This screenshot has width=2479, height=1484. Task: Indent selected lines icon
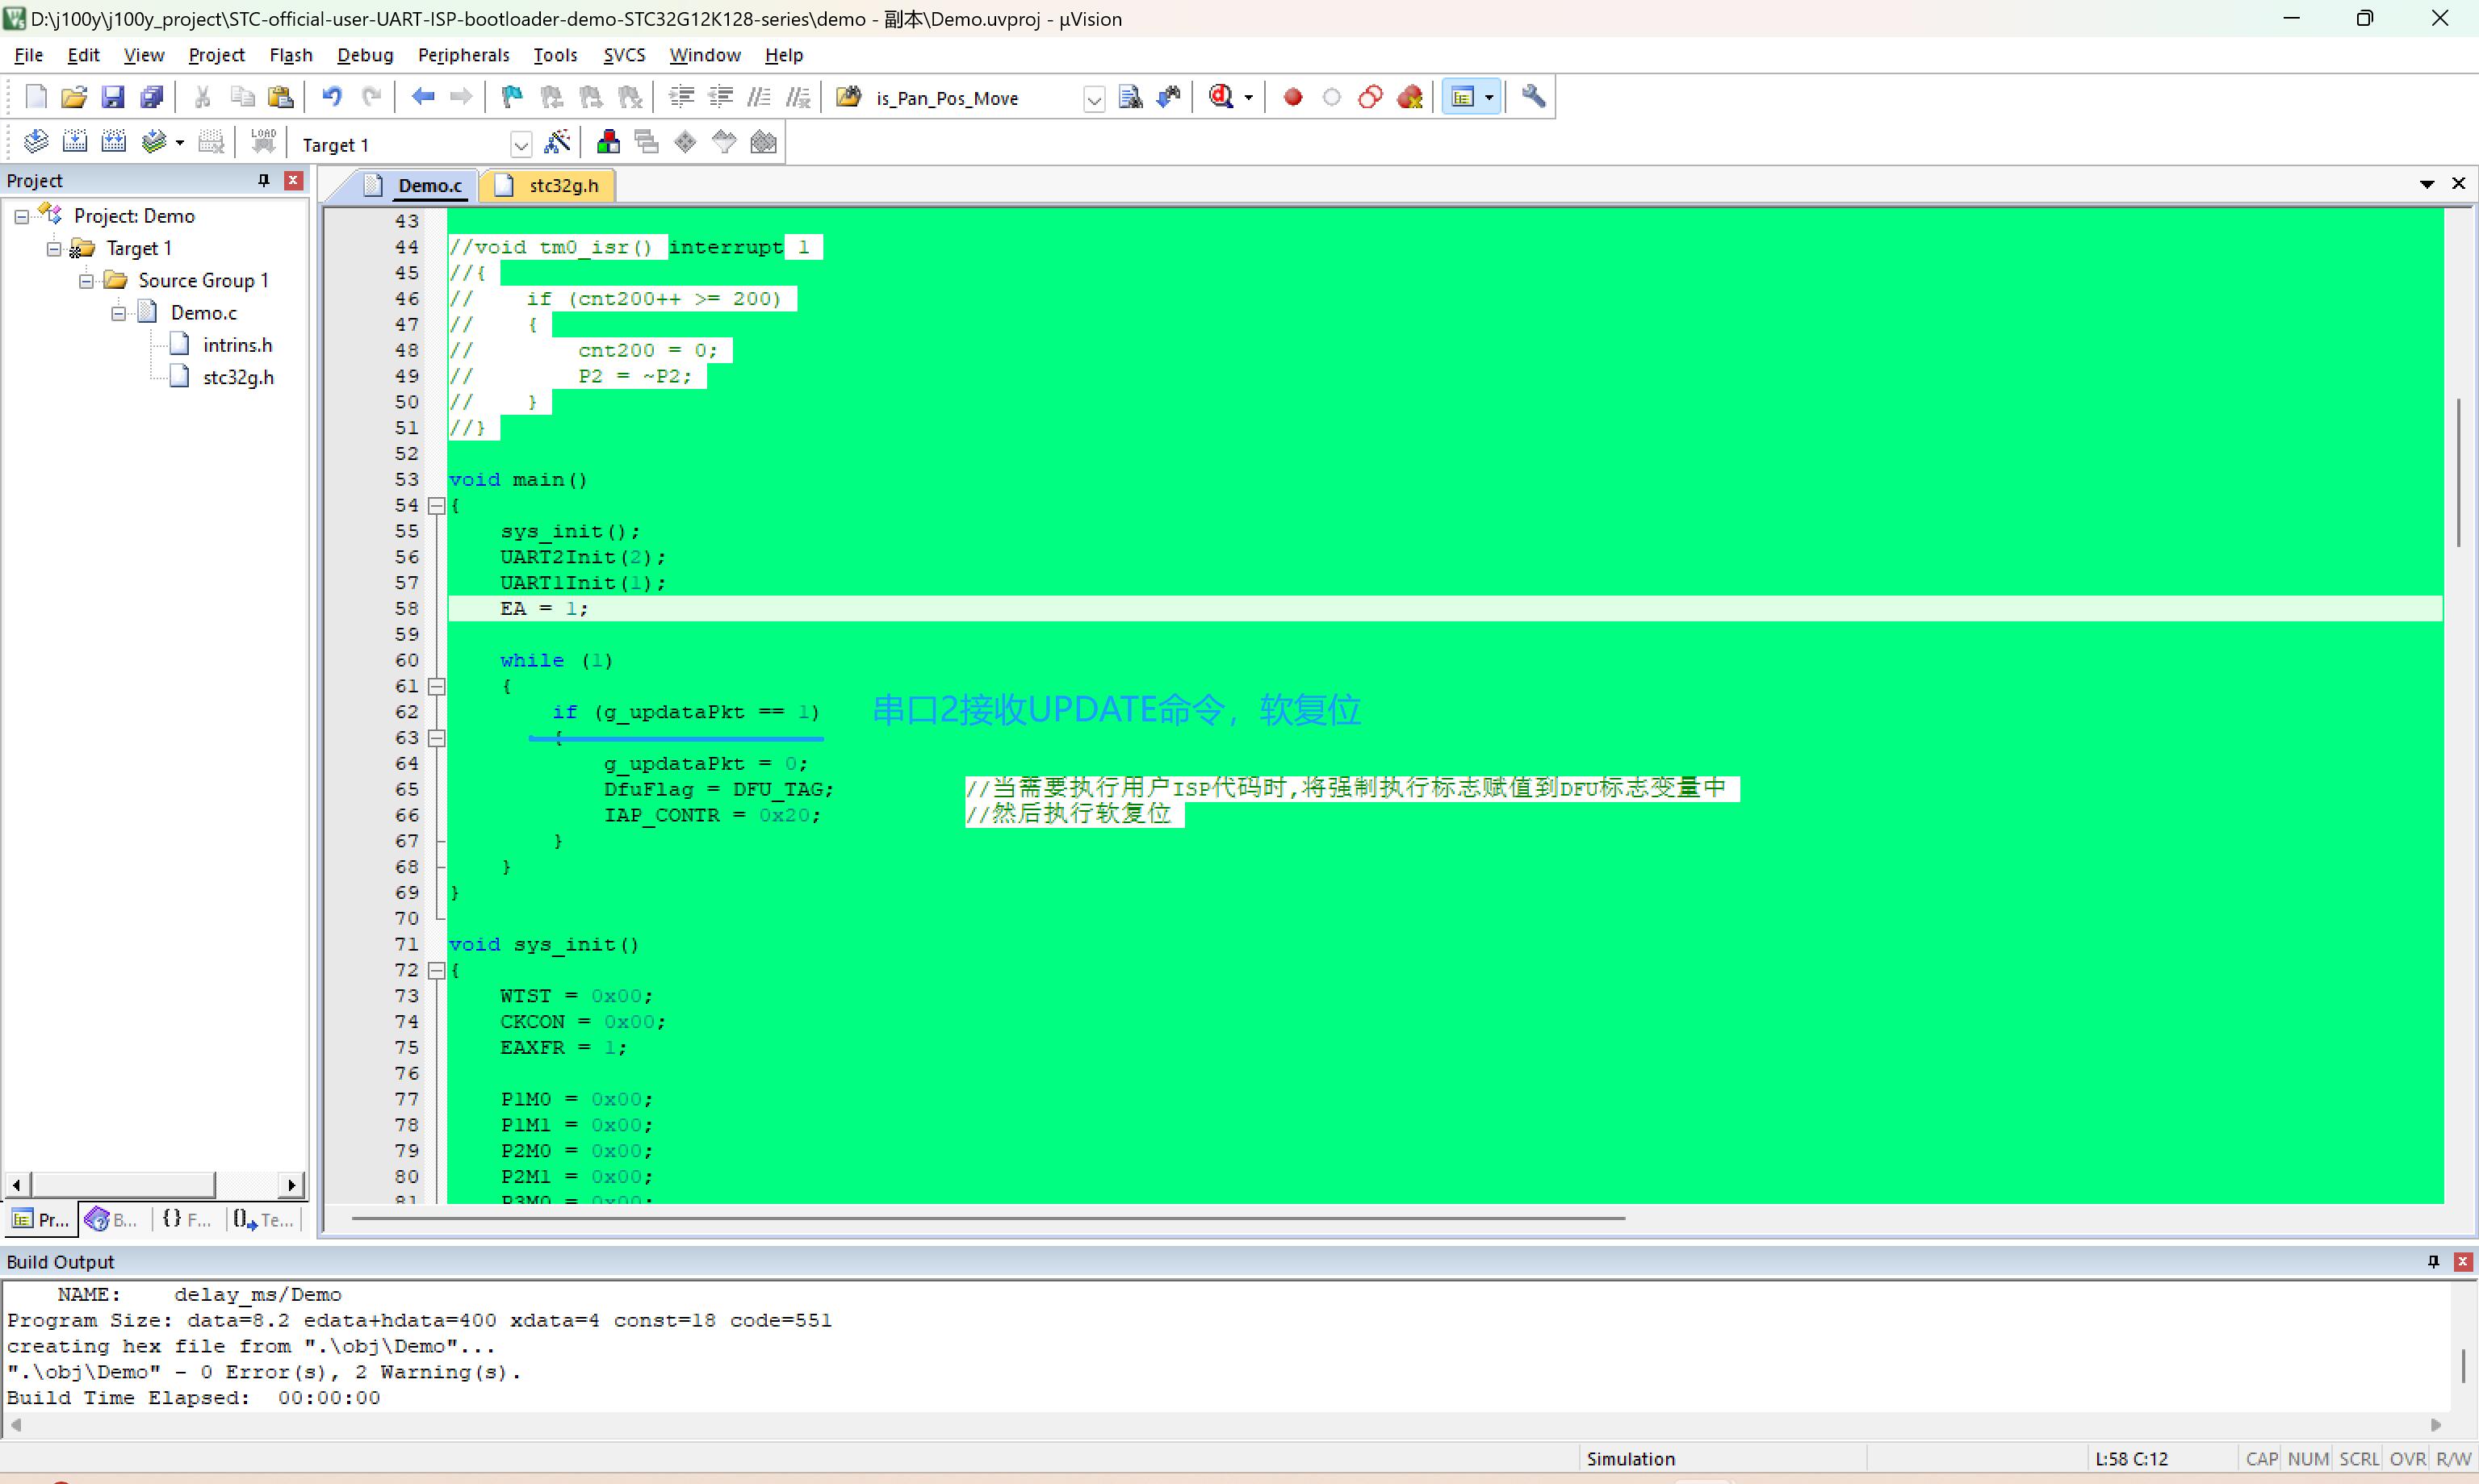click(682, 97)
